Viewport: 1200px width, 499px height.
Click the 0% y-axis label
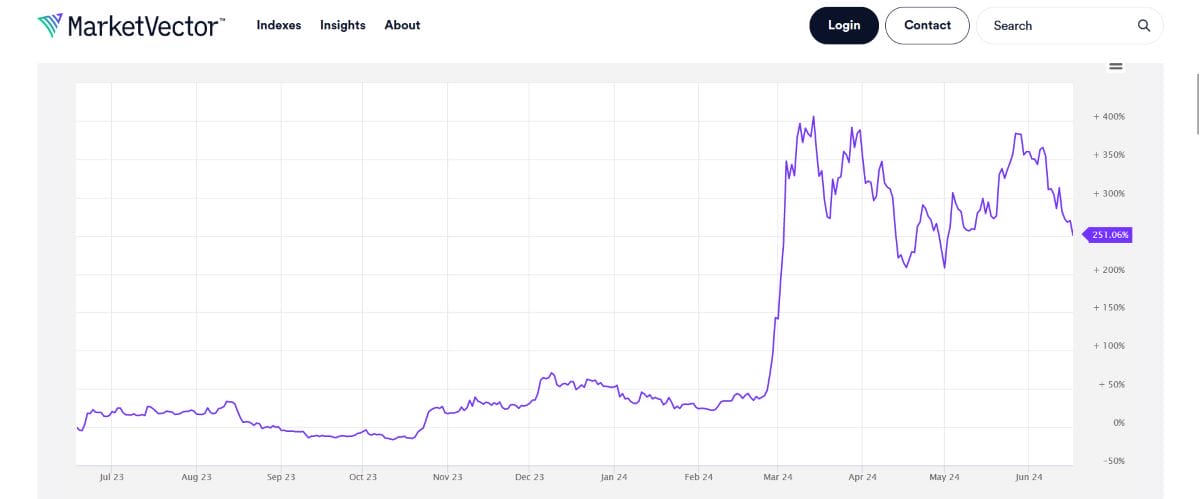coord(1119,423)
